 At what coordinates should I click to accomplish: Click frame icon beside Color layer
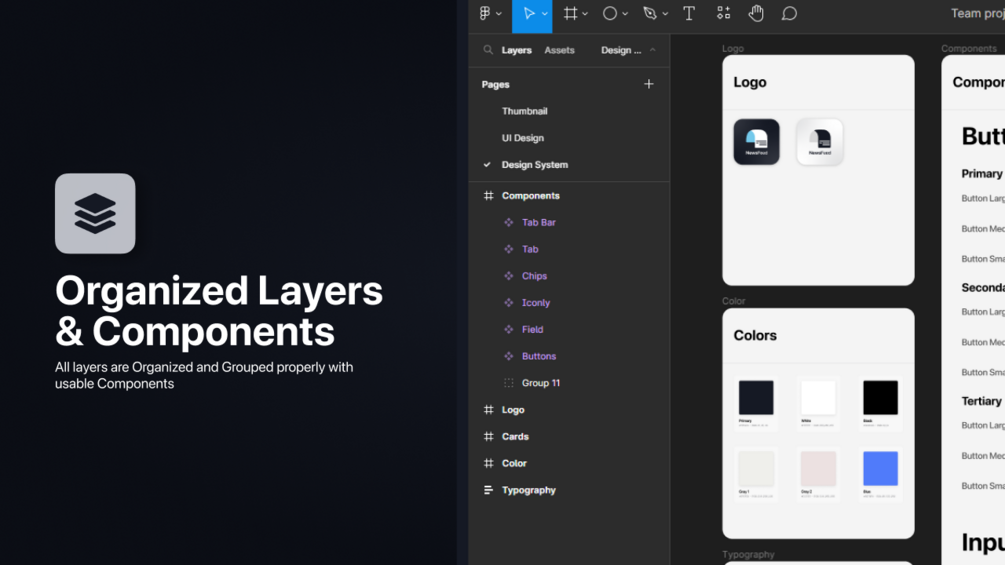point(488,463)
